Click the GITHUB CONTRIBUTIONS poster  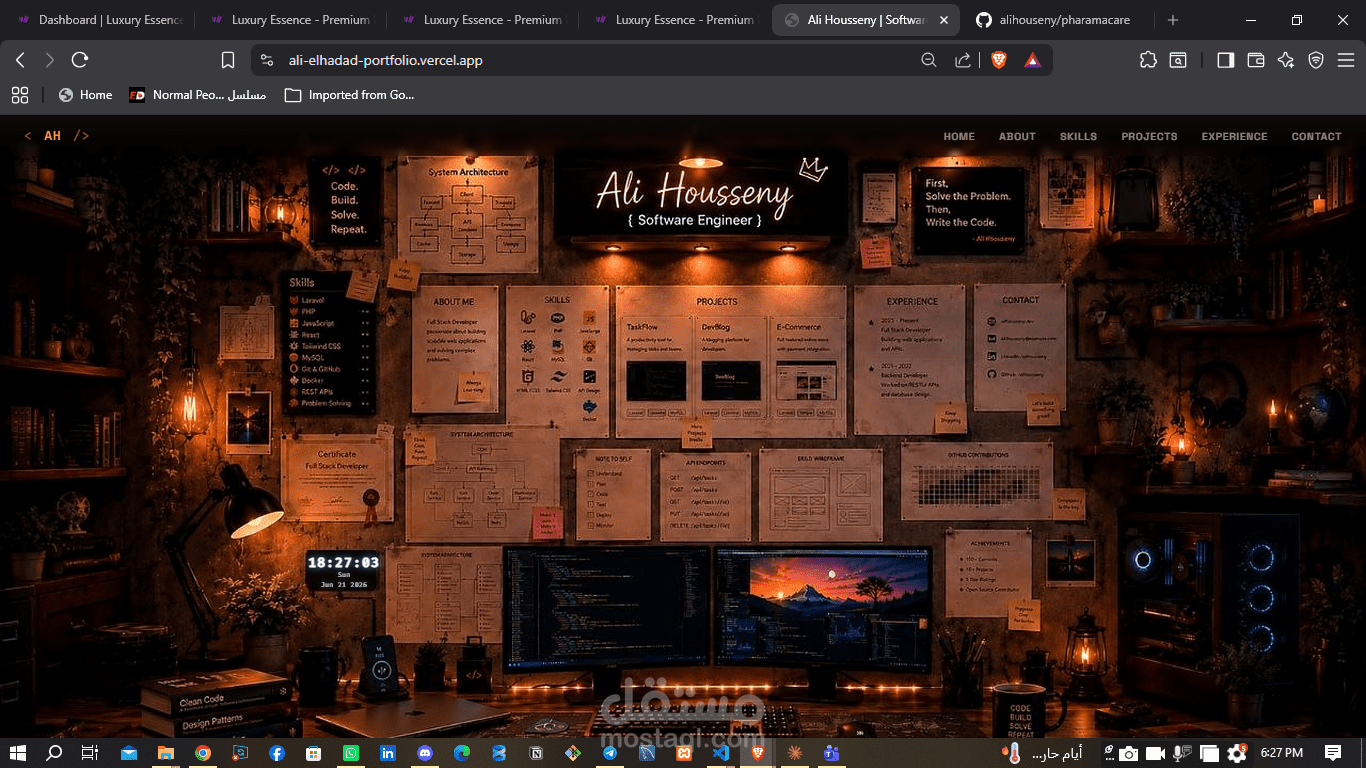978,481
